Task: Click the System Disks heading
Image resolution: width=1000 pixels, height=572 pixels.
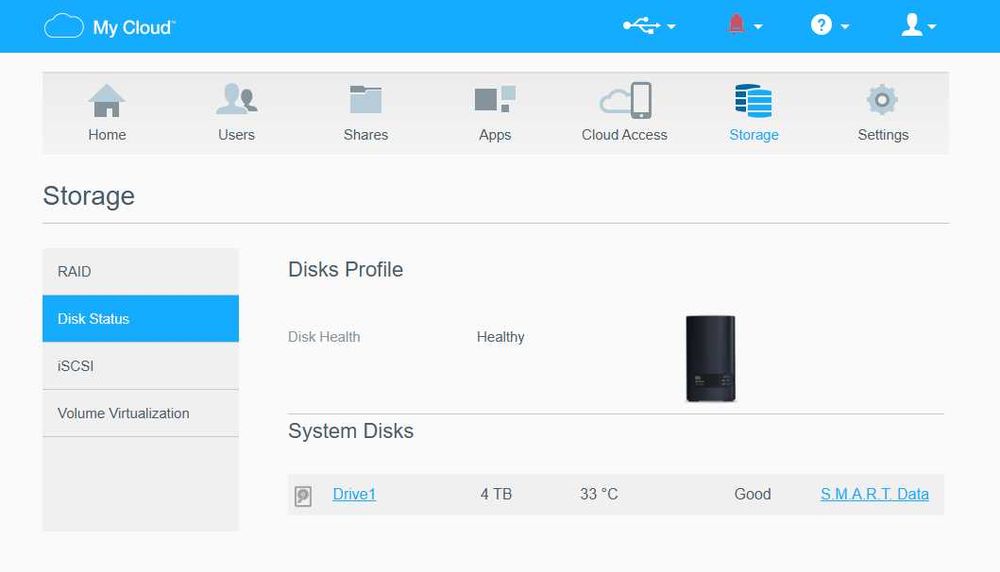Action: tap(351, 431)
